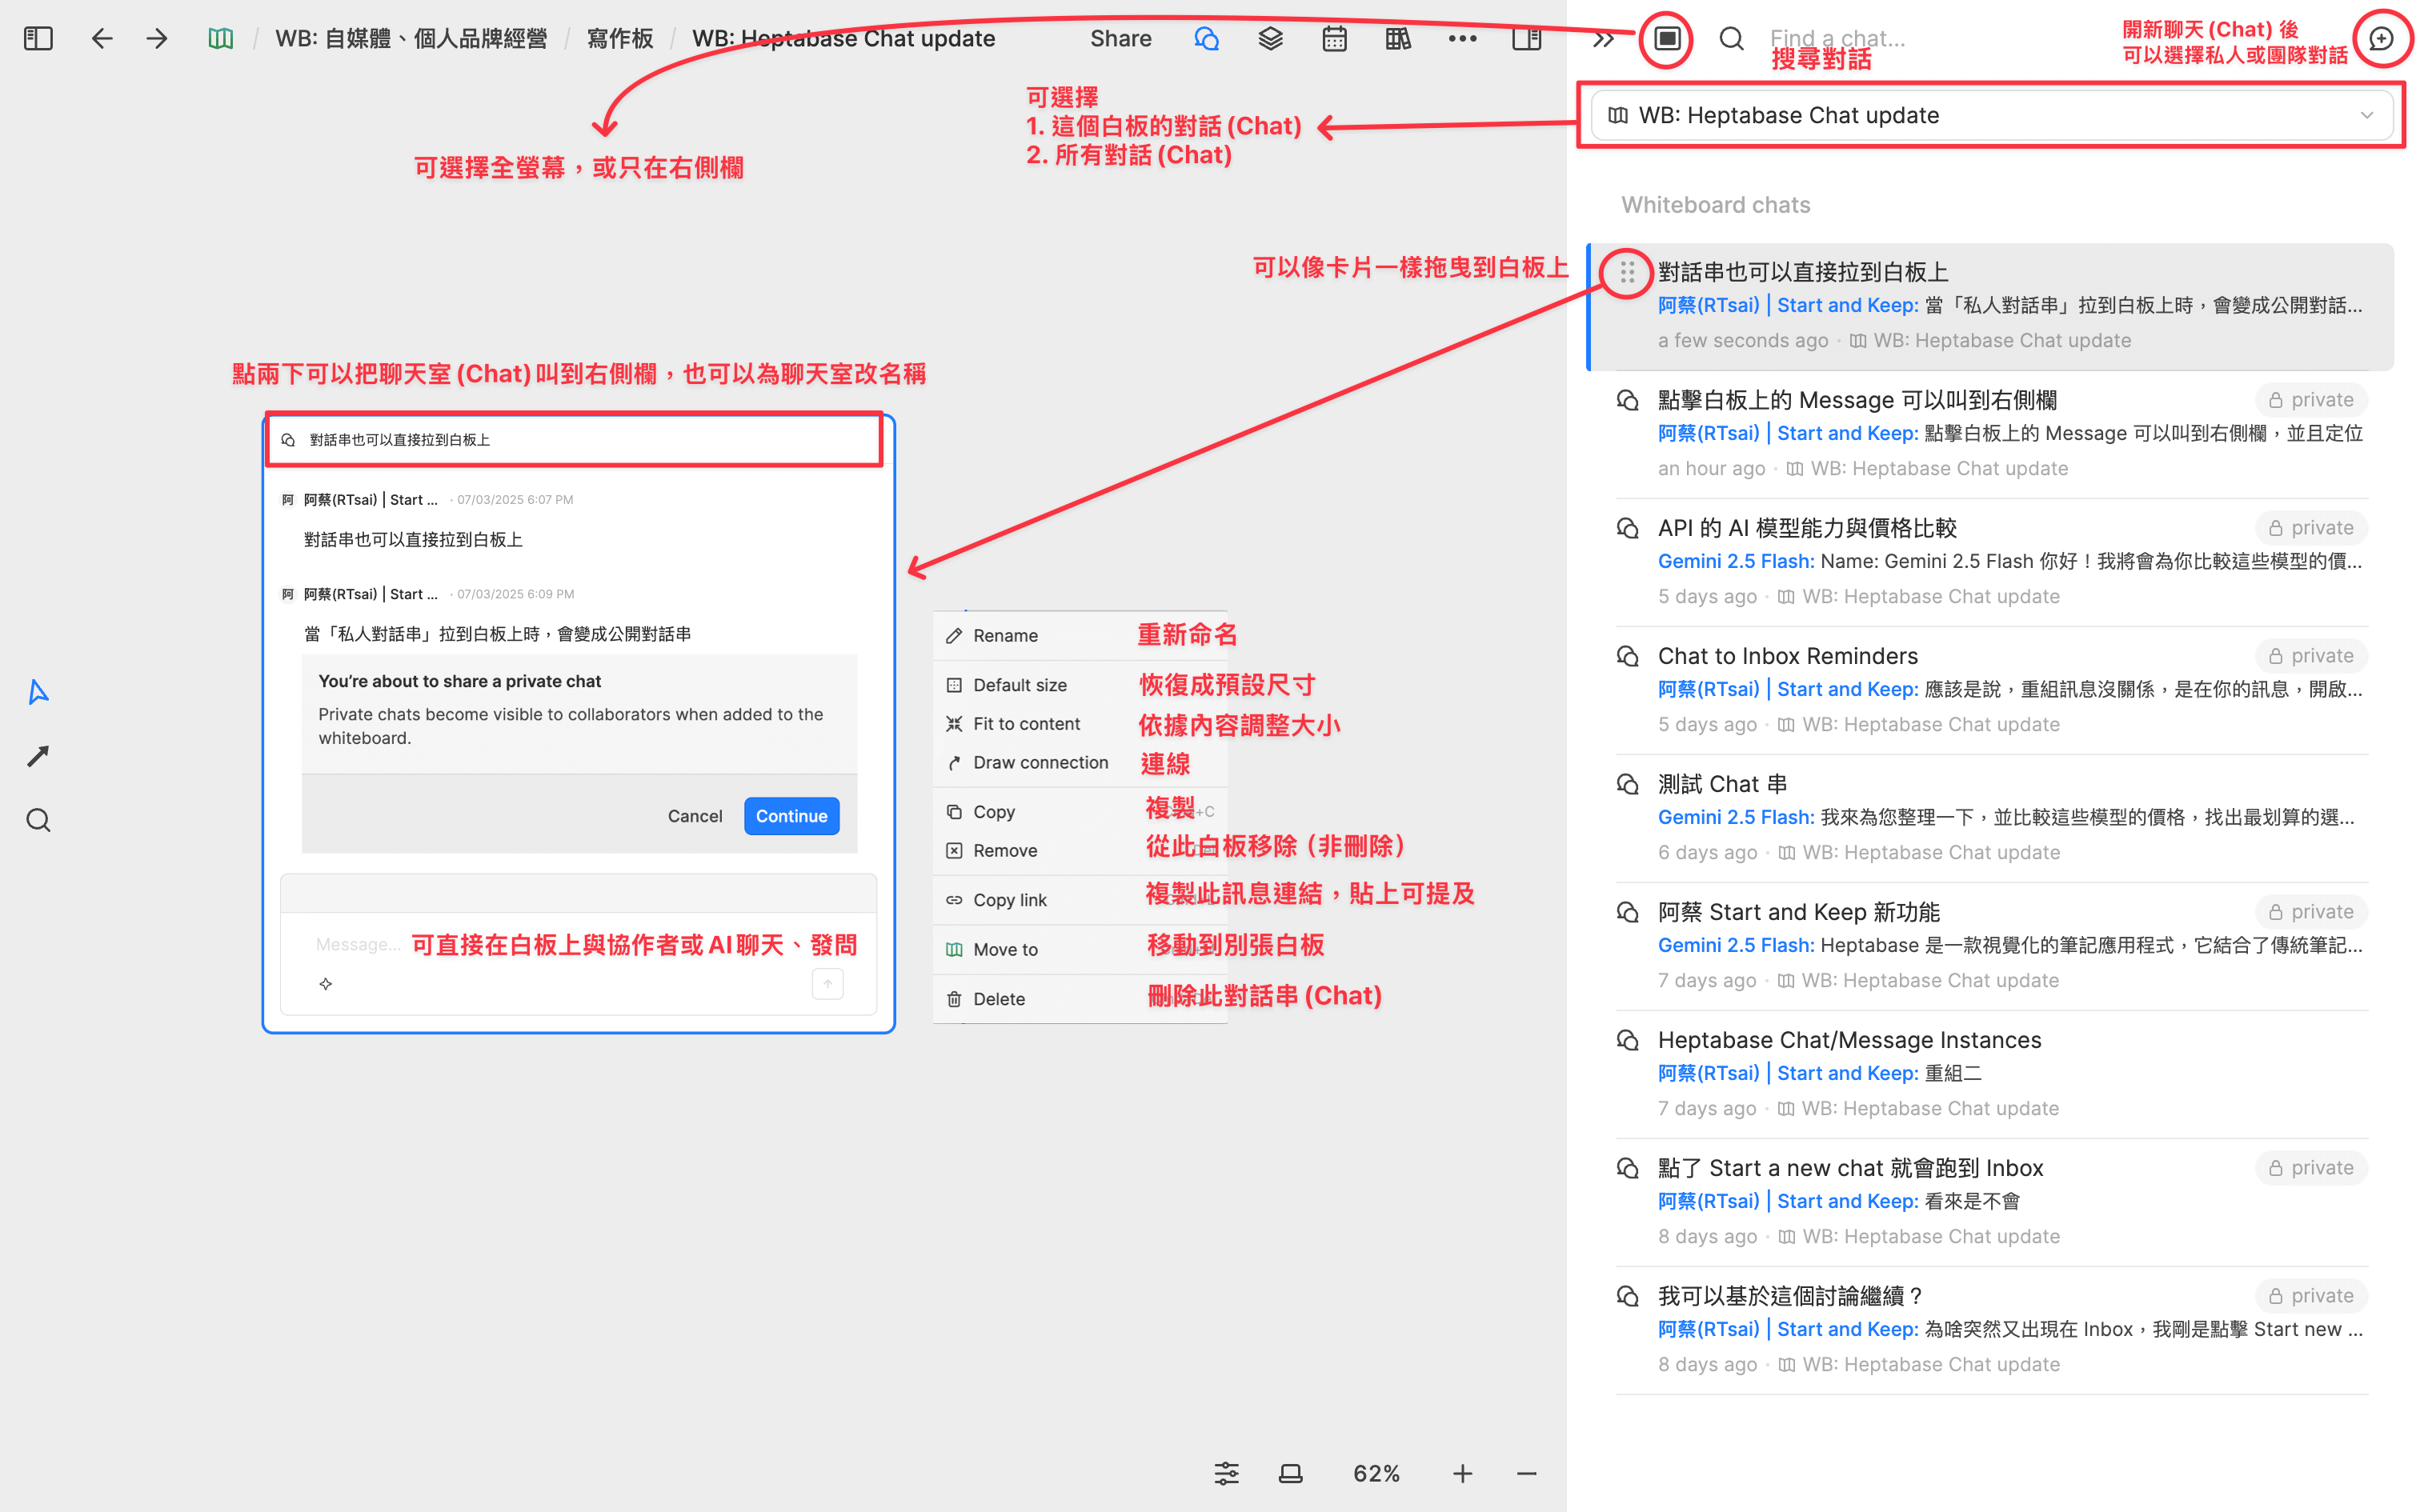Toggle the right sidebar panel icon
The image size is (2420, 1512).
(1527, 38)
